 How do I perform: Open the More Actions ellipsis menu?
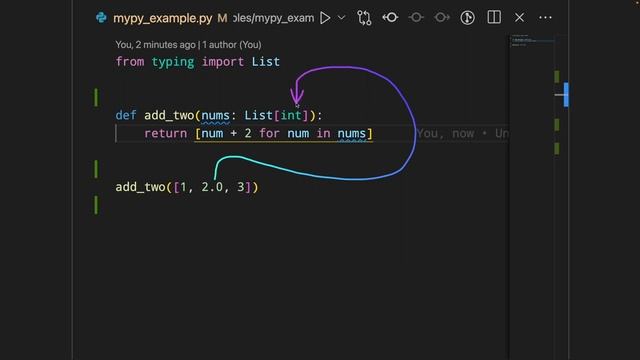545,18
